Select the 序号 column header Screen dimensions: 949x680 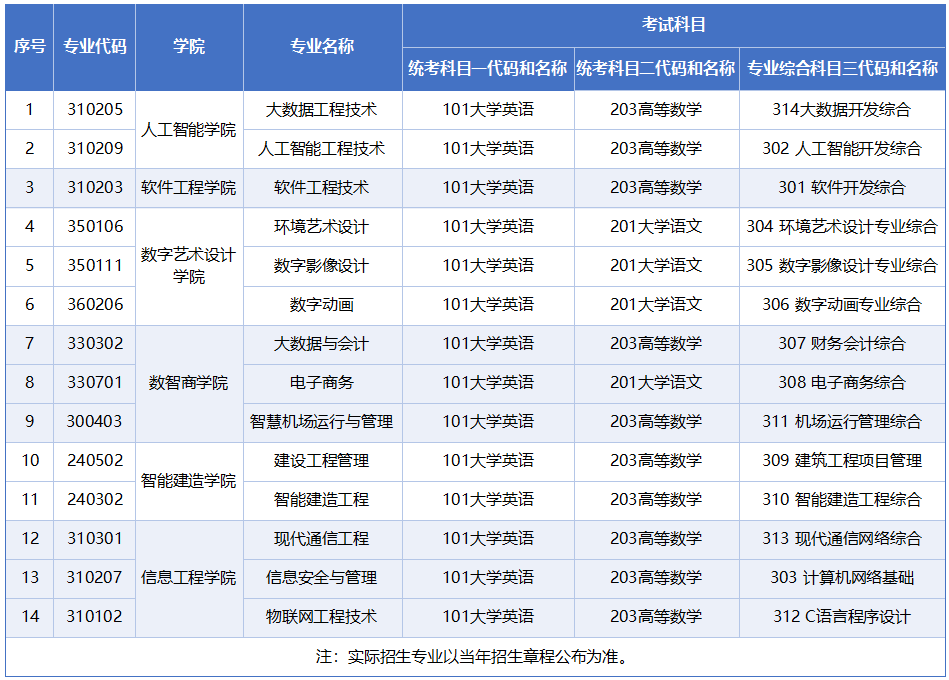pyautogui.click(x=28, y=46)
